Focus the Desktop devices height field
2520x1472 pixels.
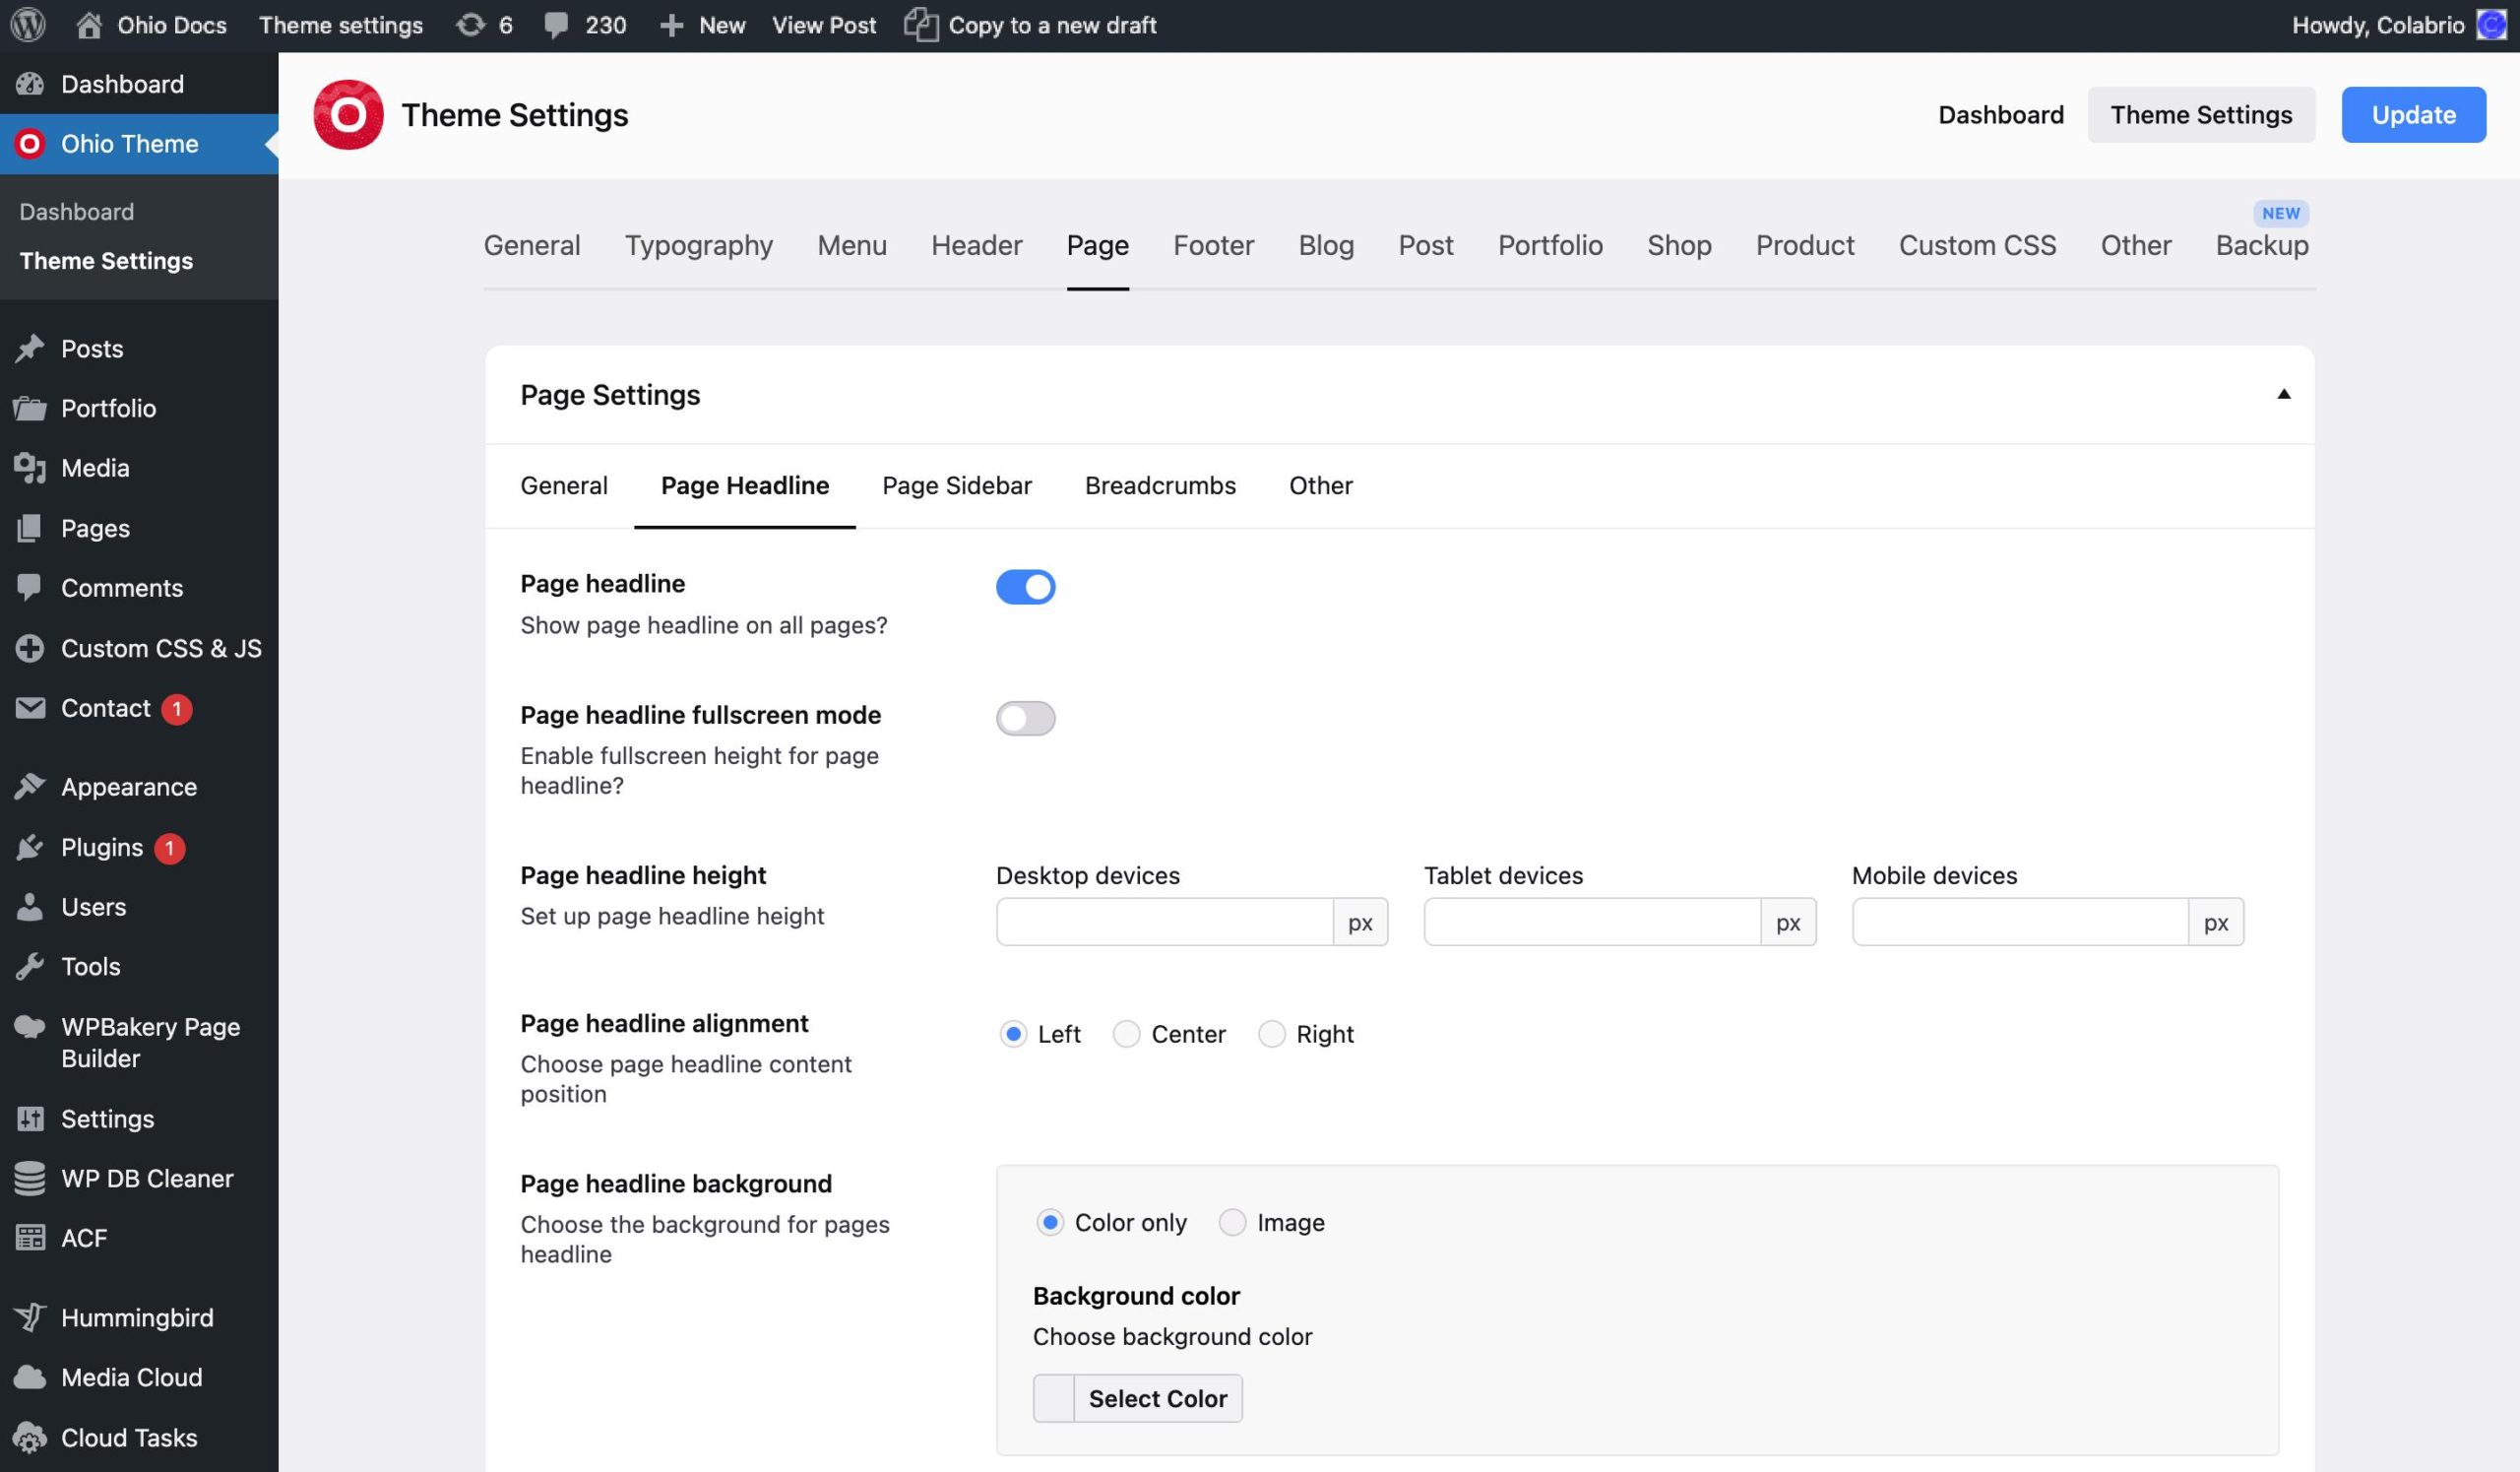click(x=1165, y=922)
